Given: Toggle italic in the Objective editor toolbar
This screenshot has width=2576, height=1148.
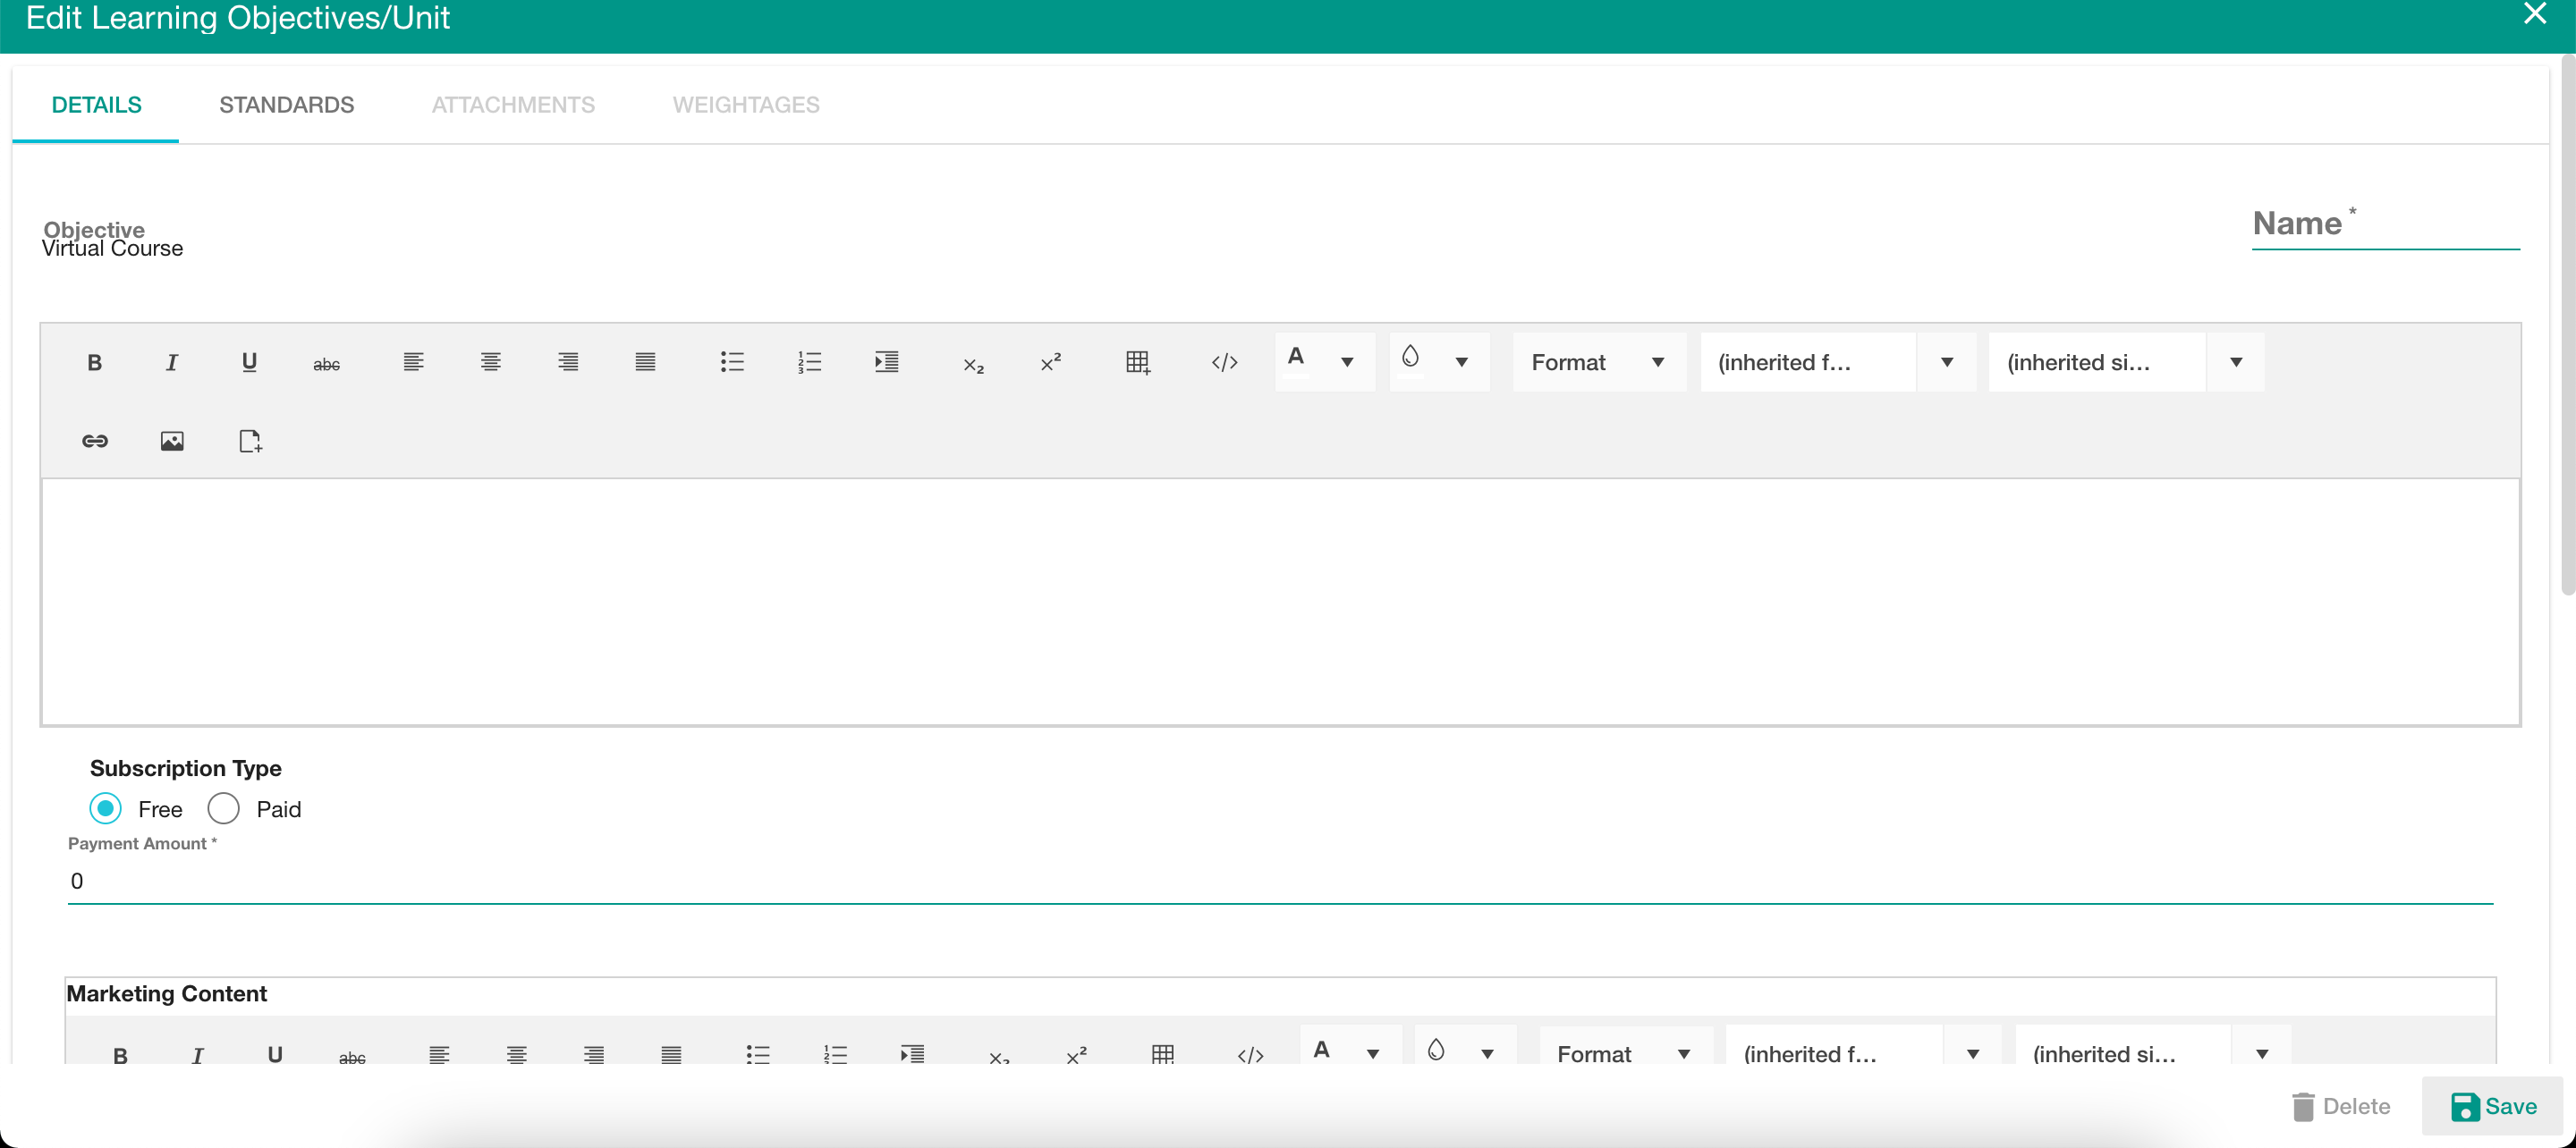Looking at the screenshot, I should point(172,362).
